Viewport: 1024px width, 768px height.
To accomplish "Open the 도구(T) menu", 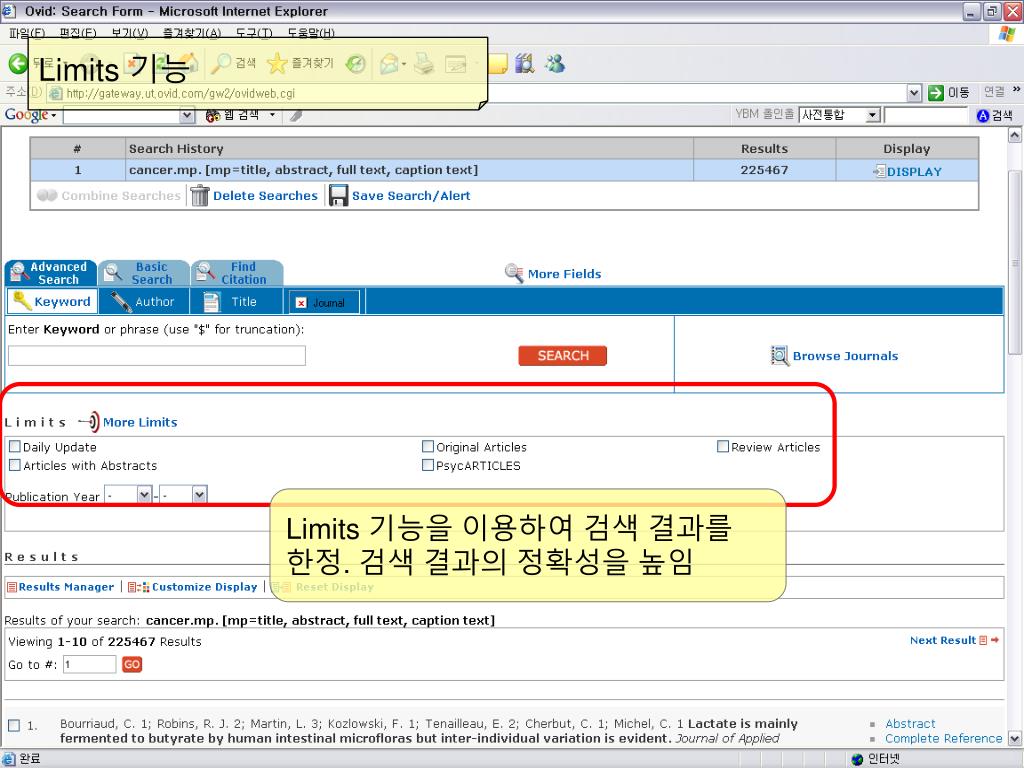I will click(x=254, y=33).
